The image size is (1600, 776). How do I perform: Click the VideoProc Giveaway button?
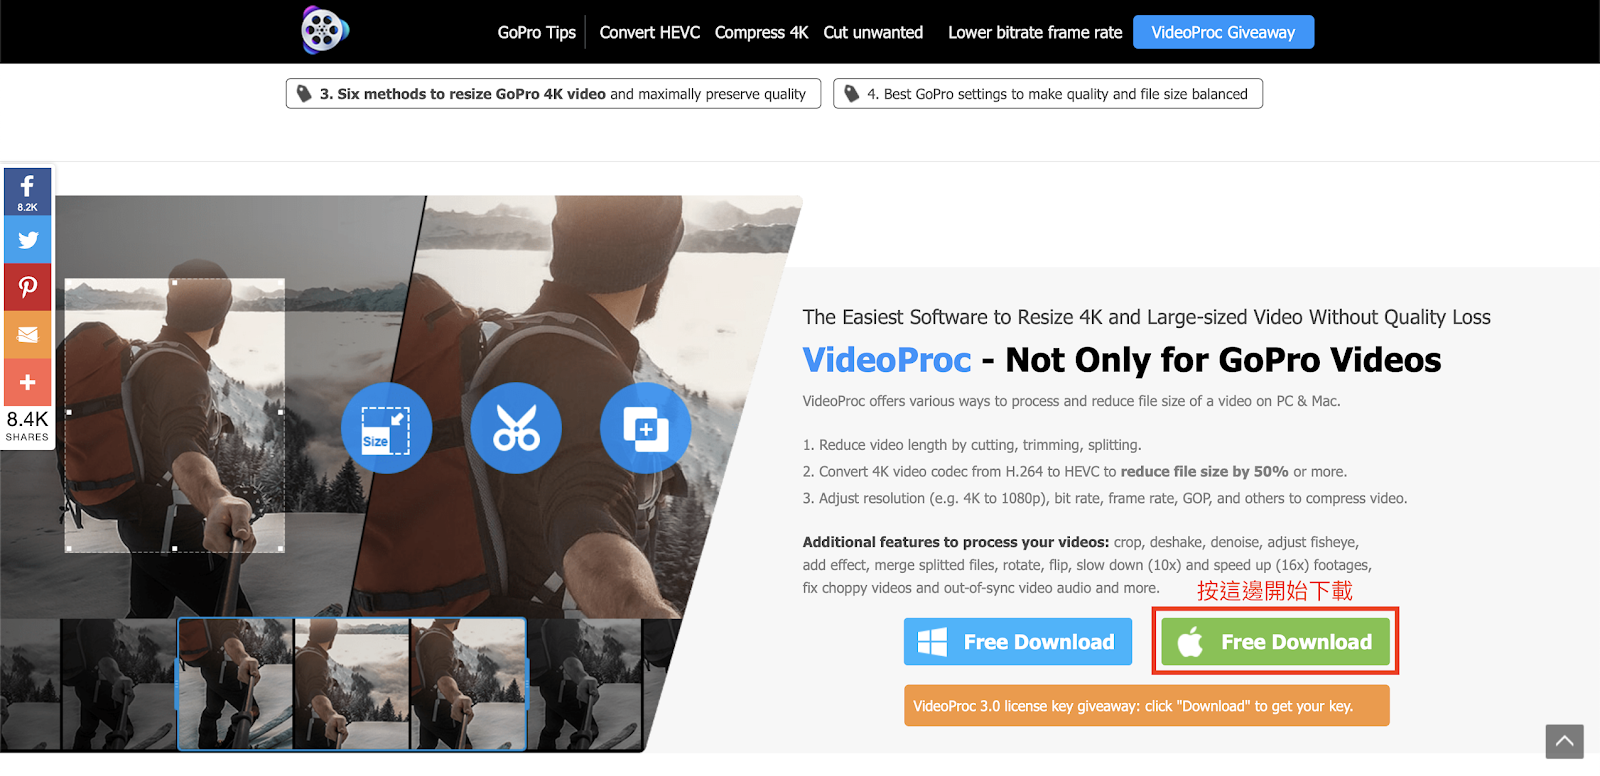pyautogui.click(x=1223, y=32)
